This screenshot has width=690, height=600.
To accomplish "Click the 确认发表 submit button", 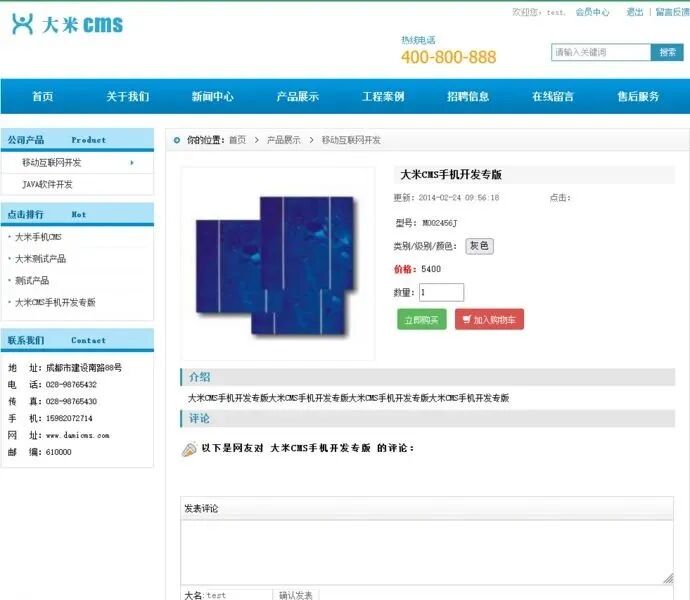I will click(296, 595).
